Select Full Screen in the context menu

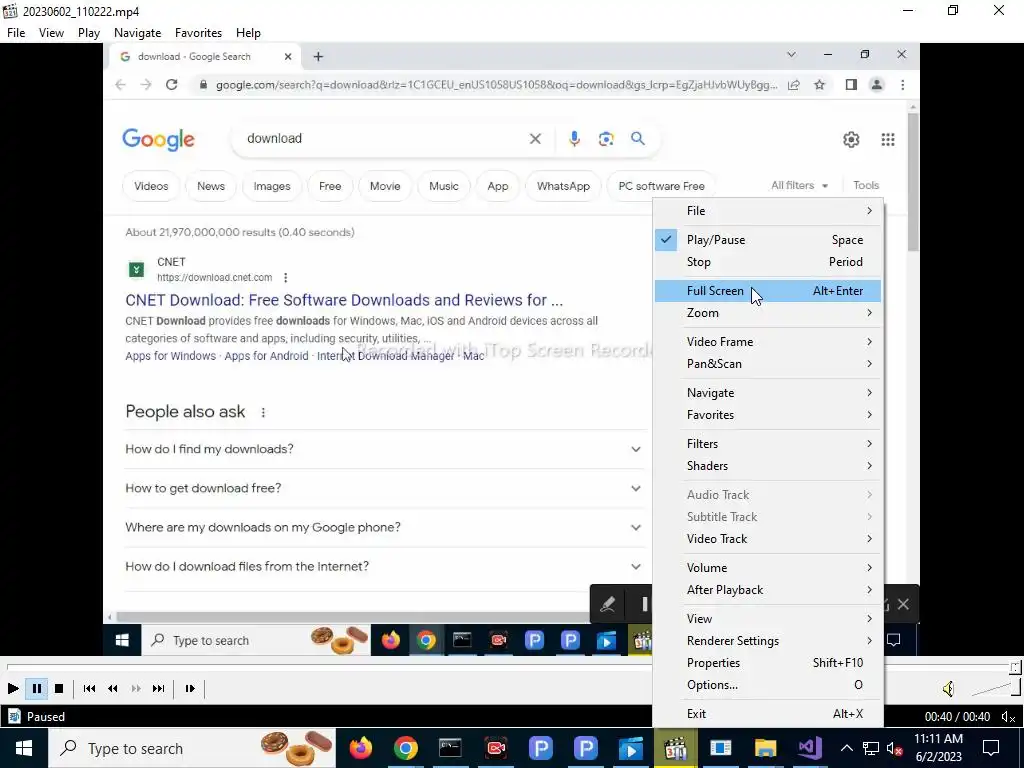[x=768, y=291]
